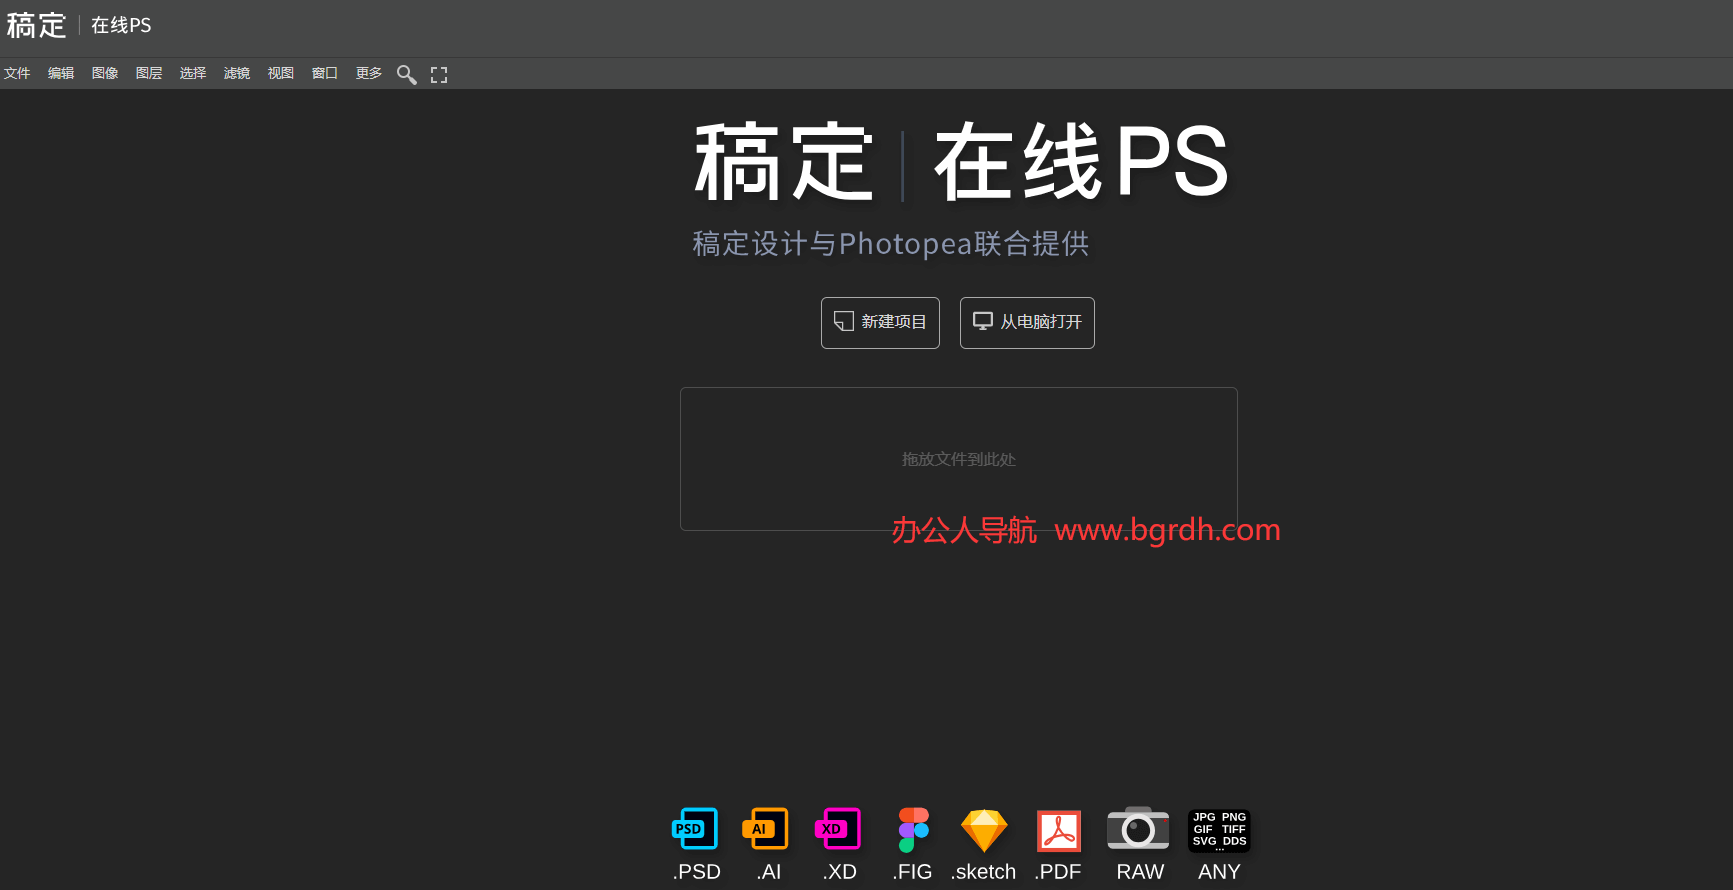
Task: Click the Figma .FIG icon
Action: click(913, 830)
